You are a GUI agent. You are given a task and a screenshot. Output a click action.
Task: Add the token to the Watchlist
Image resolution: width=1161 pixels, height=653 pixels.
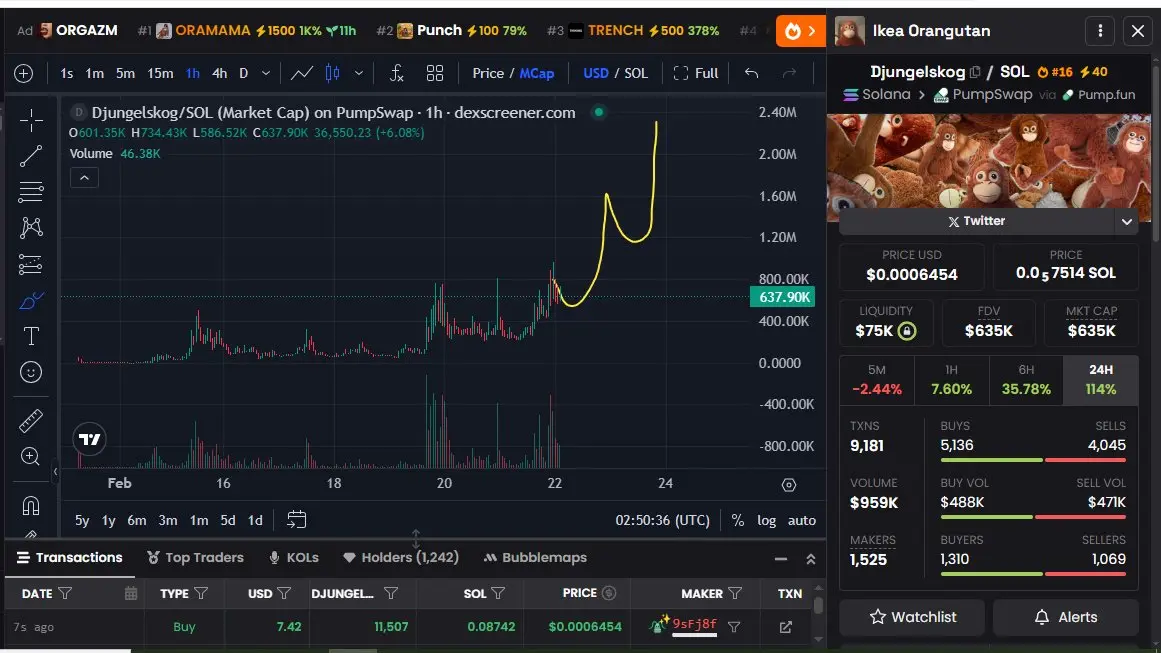point(913,617)
